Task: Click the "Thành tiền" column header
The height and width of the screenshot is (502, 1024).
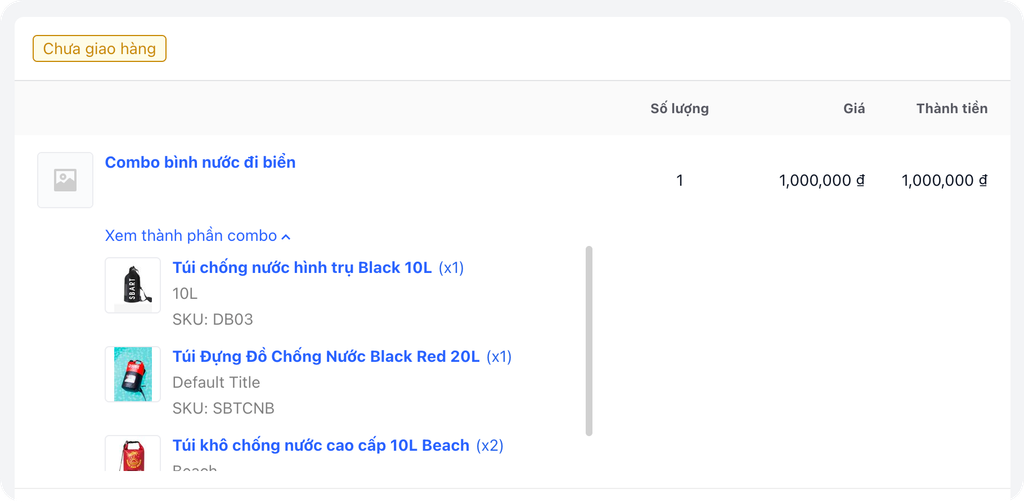Action: pos(951,108)
